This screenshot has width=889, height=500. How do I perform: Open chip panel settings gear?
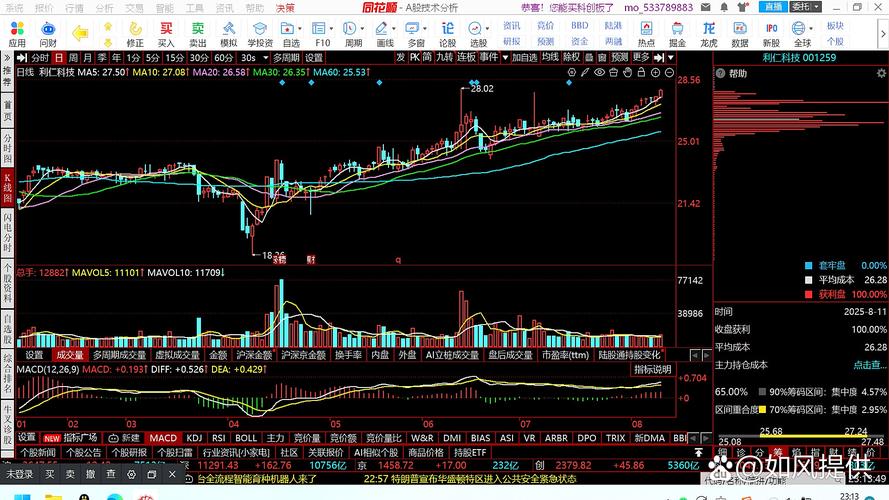[x=881, y=73]
